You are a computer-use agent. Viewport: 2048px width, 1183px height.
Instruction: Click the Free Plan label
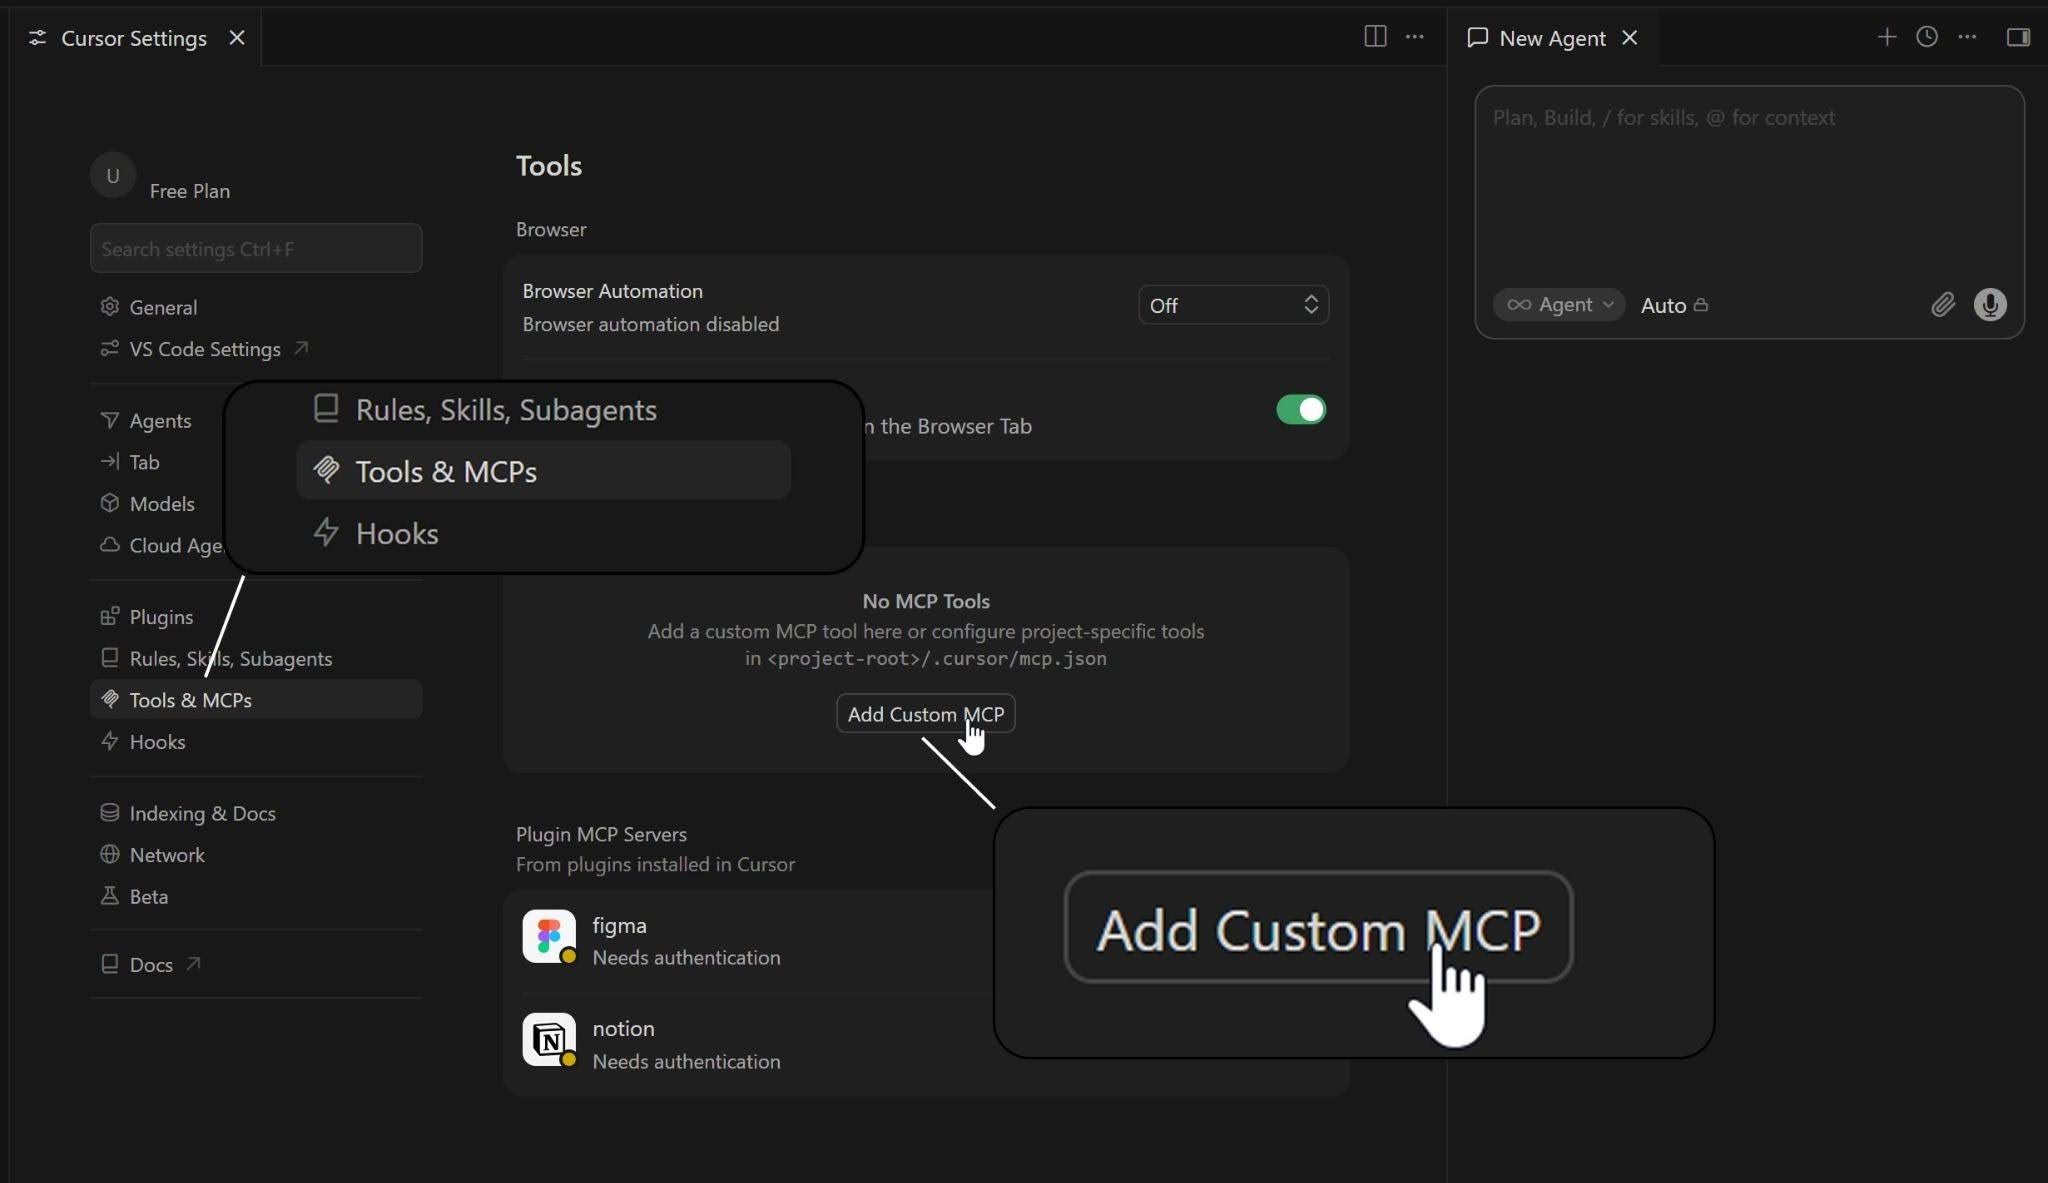coord(190,191)
